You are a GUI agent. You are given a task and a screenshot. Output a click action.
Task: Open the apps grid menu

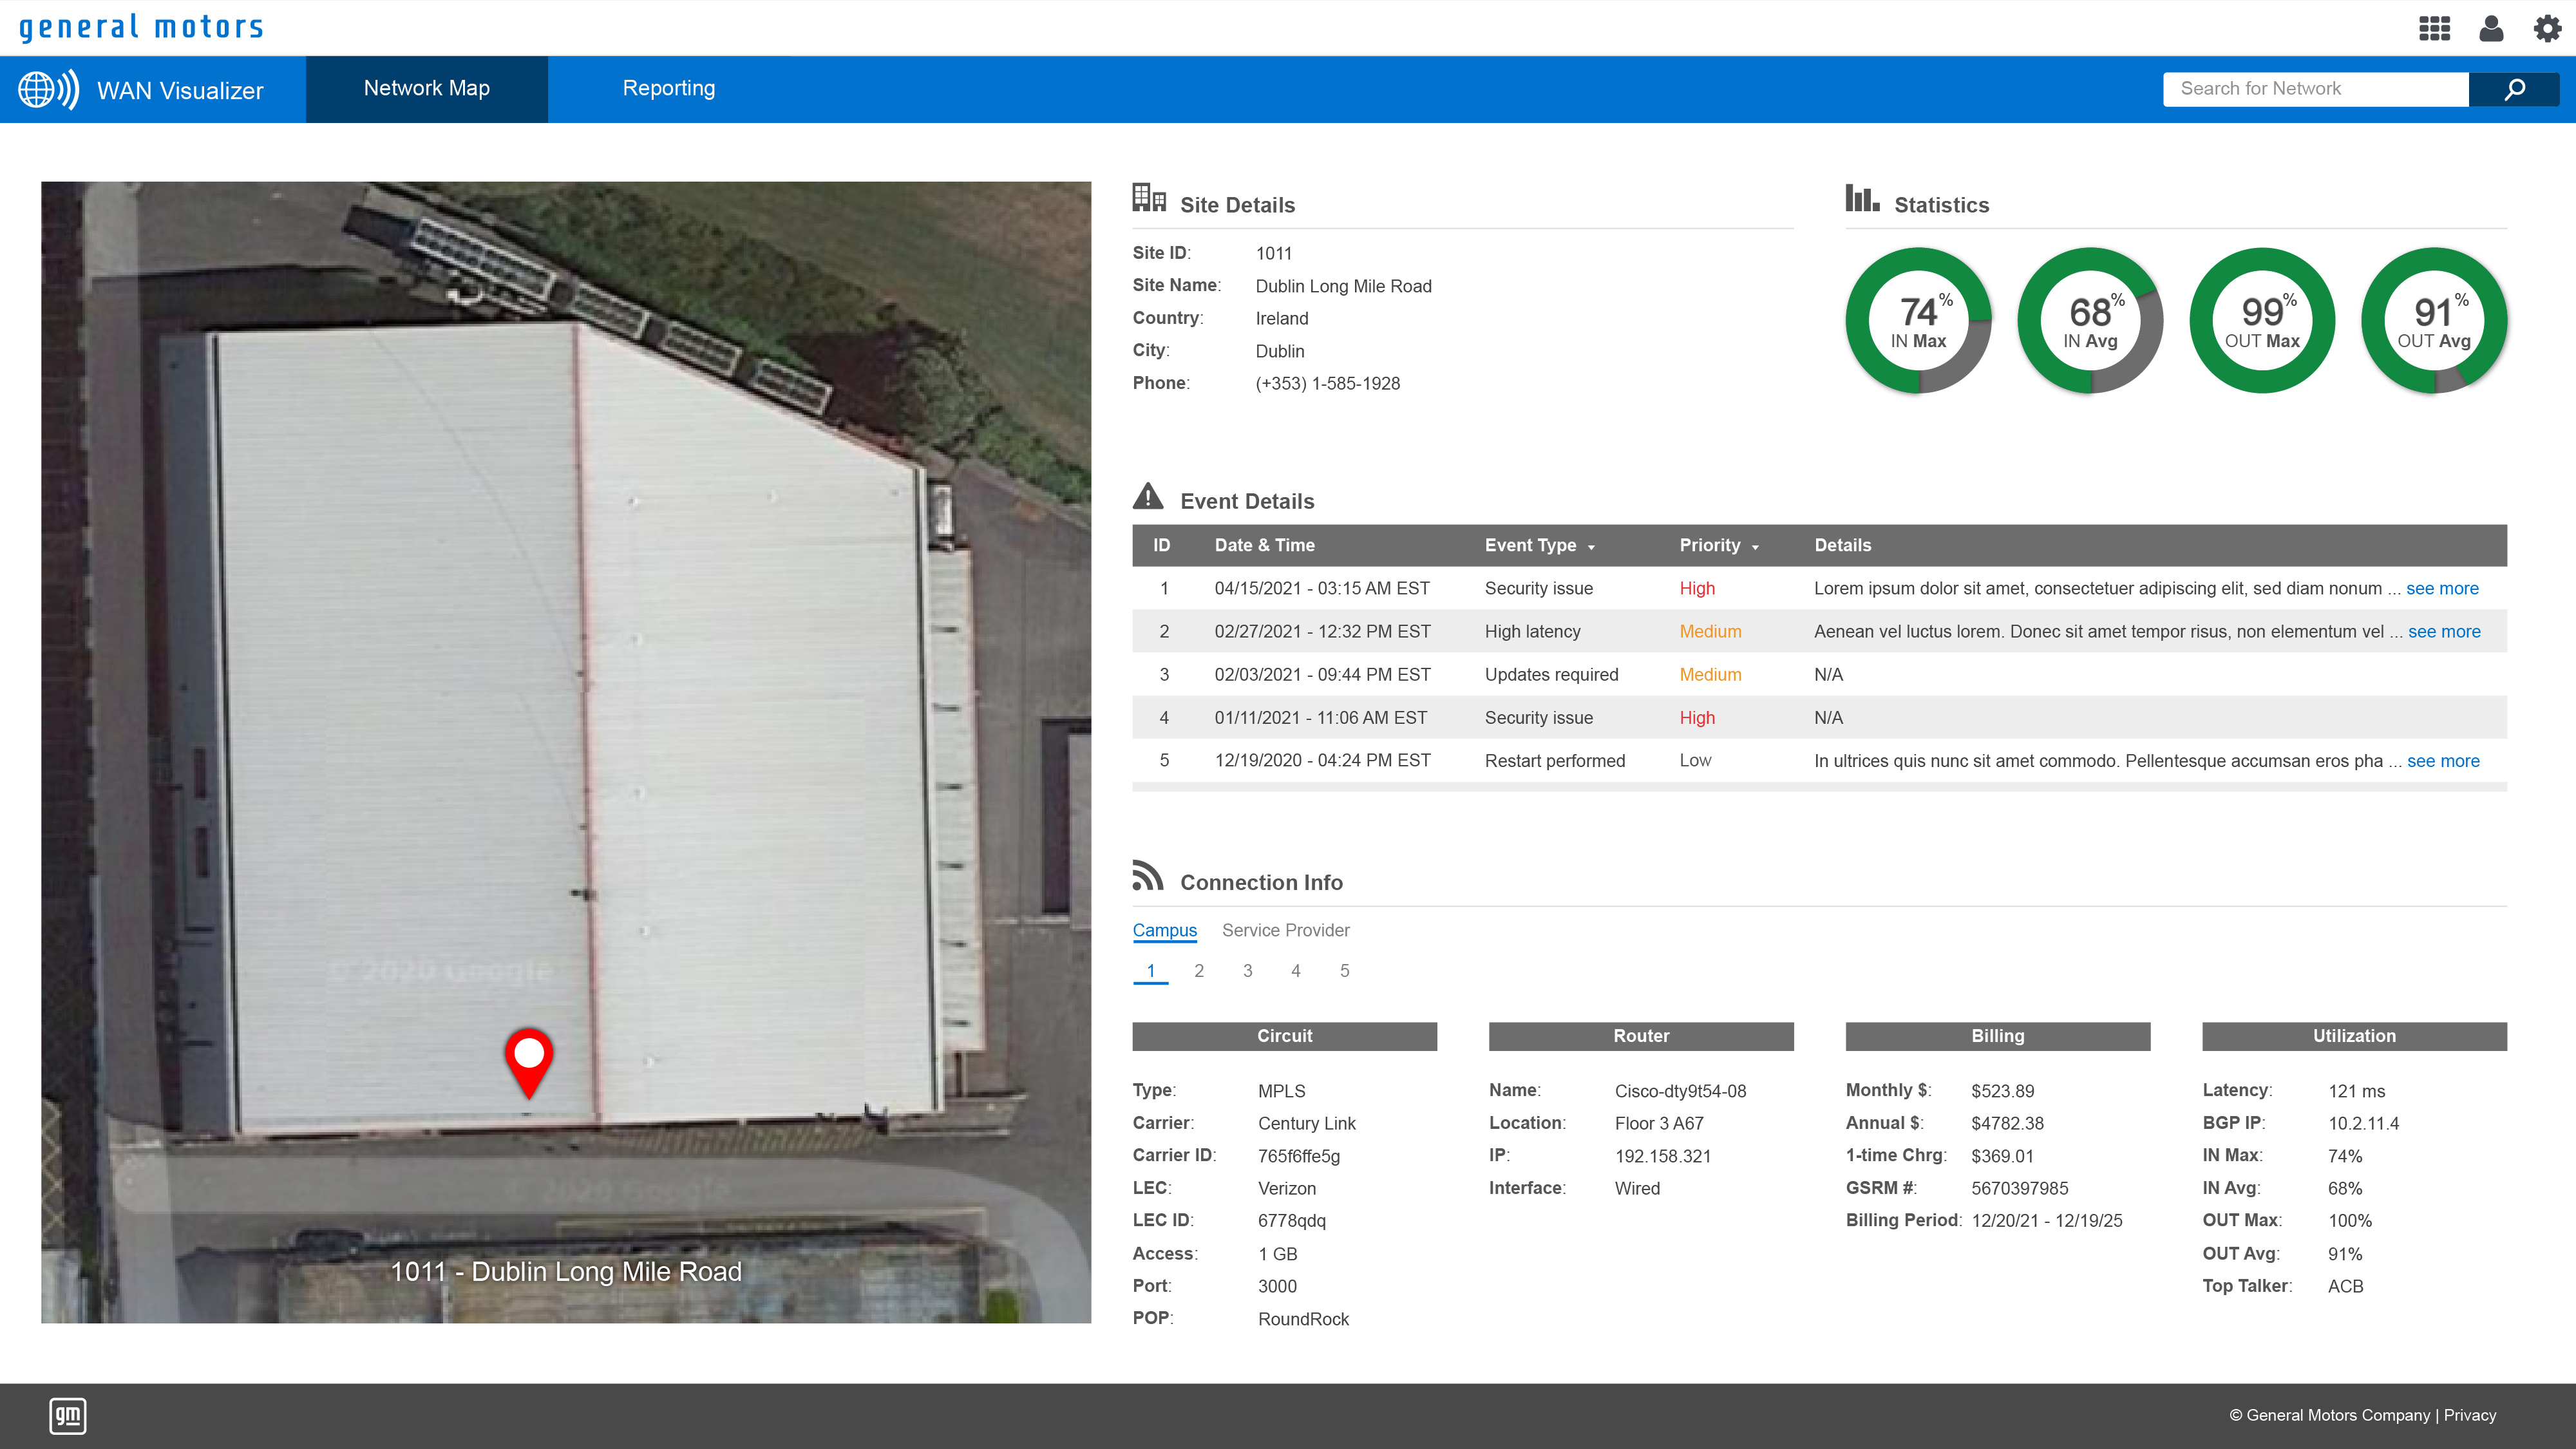[x=2434, y=29]
